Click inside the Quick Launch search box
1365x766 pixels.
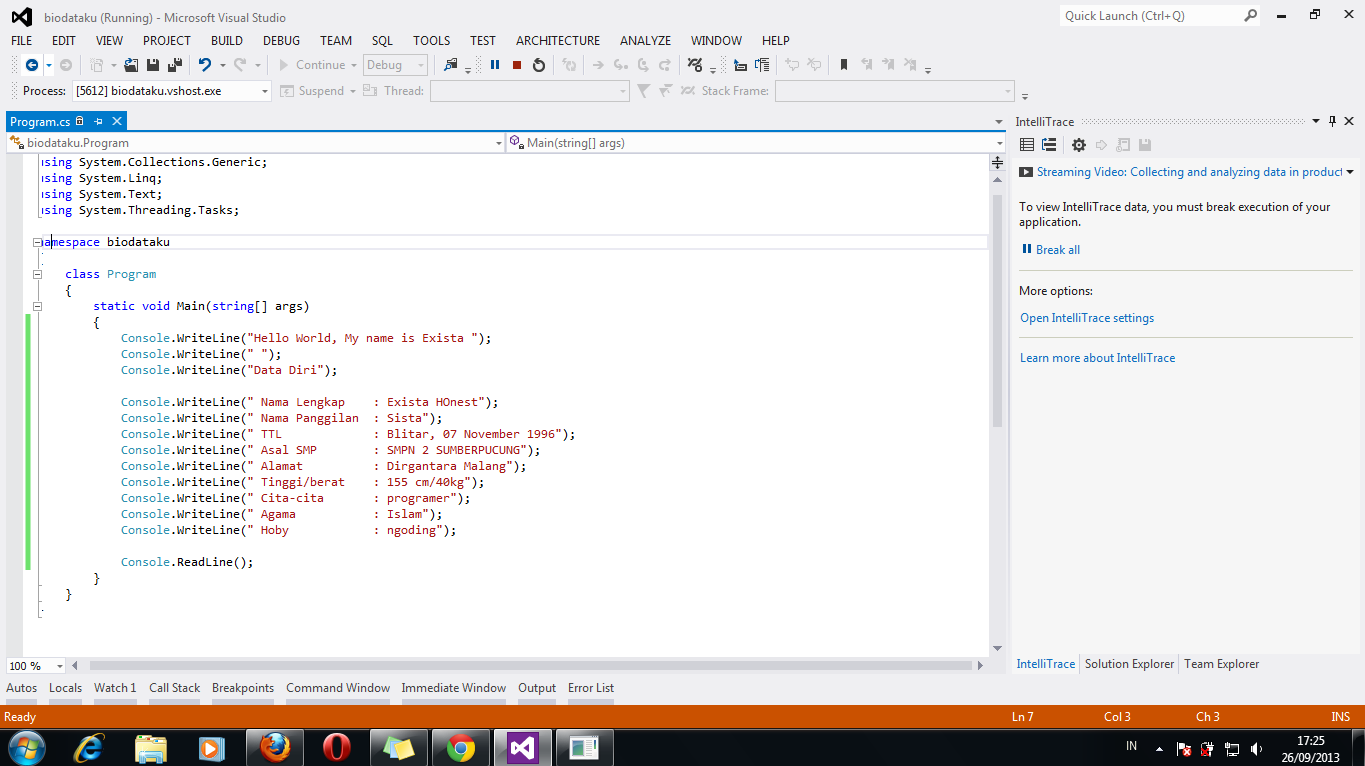click(1150, 16)
